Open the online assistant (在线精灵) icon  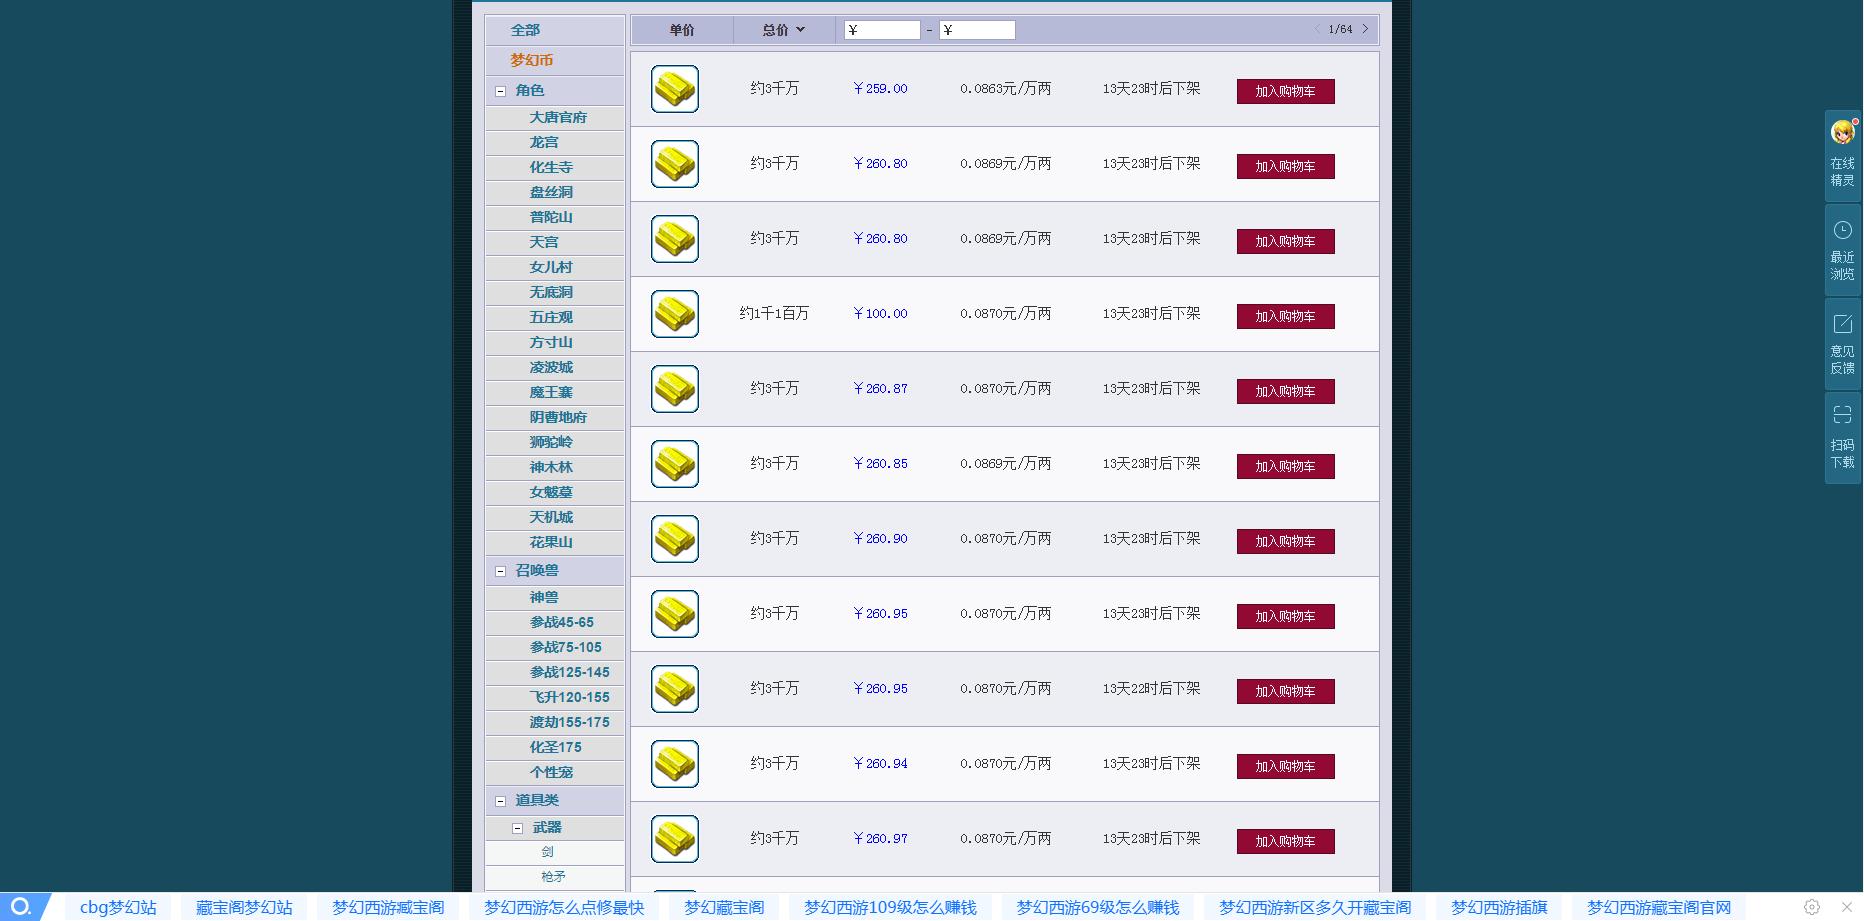pyautogui.click(x=1842, y=133)
